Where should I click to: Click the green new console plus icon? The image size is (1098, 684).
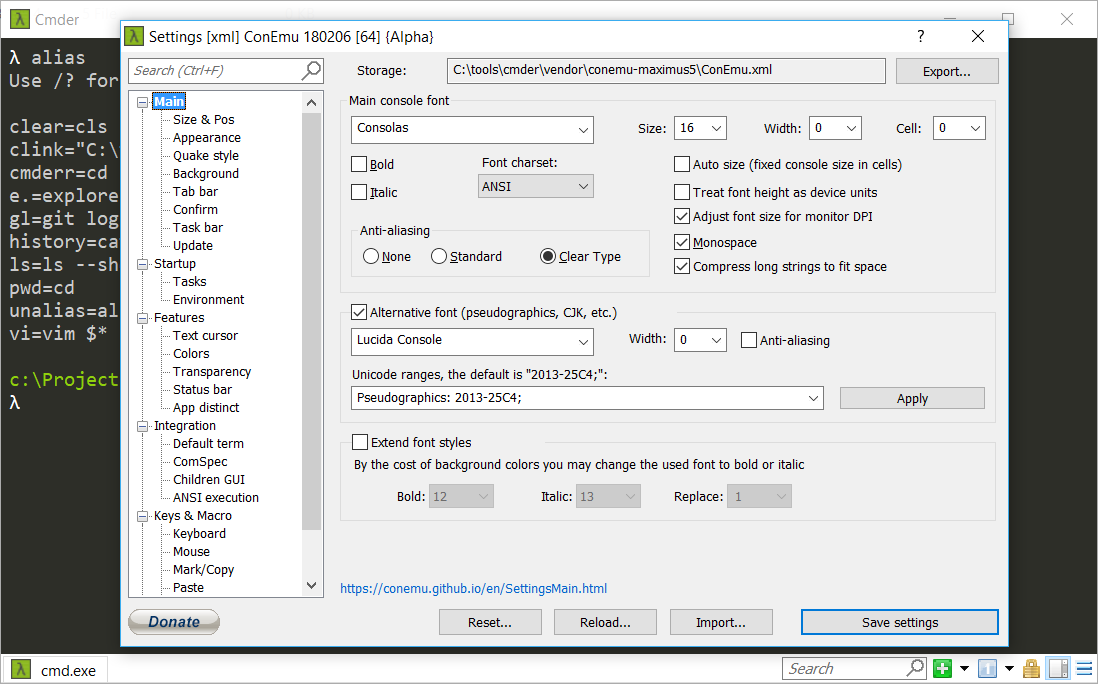click(942, 669)
